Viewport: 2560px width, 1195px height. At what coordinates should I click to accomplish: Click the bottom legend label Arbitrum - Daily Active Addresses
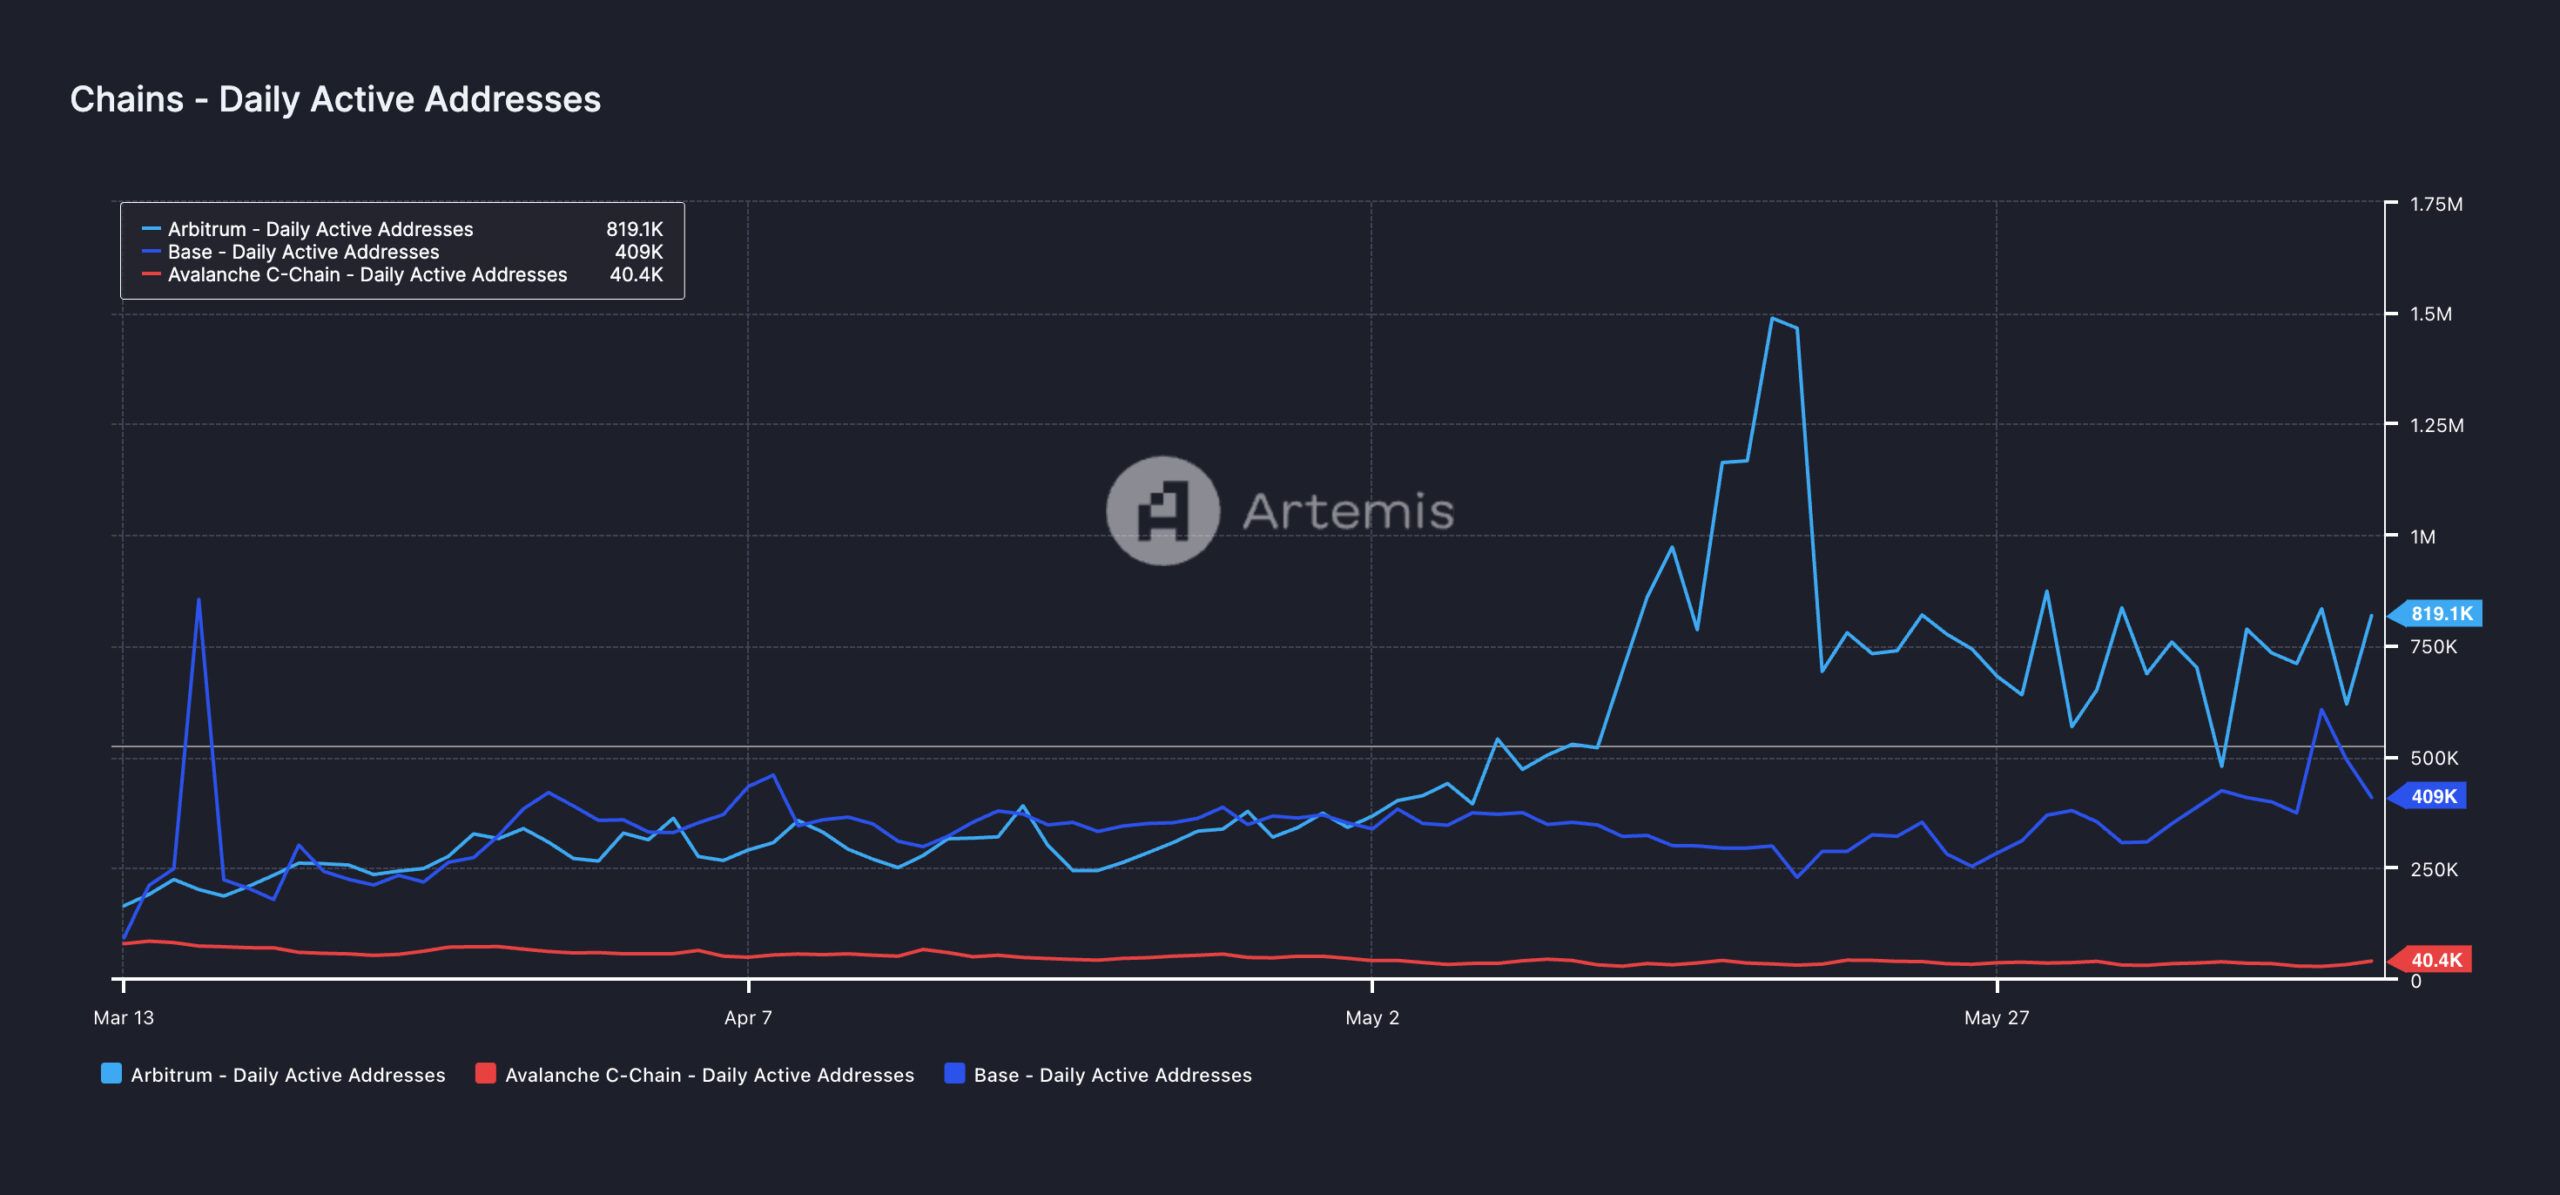click(288, 1075)
